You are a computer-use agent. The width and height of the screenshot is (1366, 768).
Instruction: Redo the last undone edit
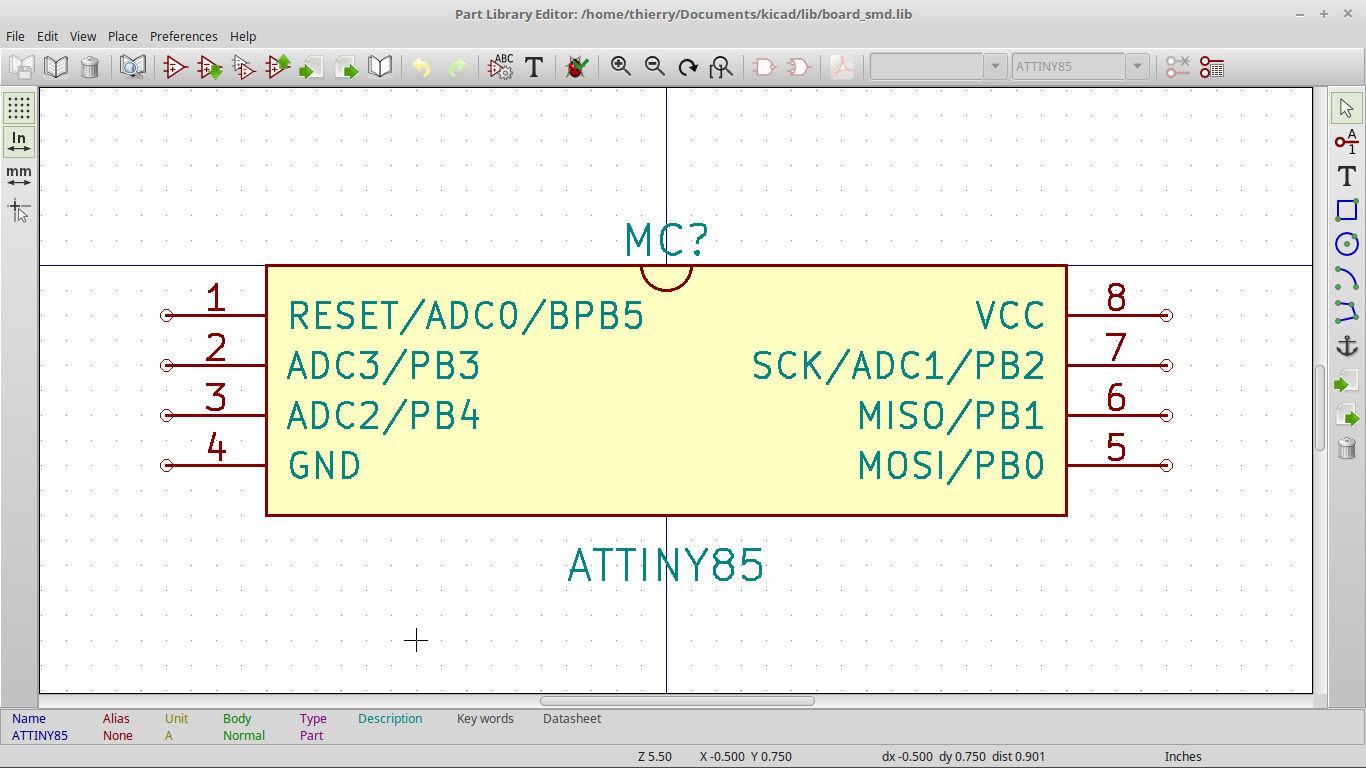pos(456,67)
